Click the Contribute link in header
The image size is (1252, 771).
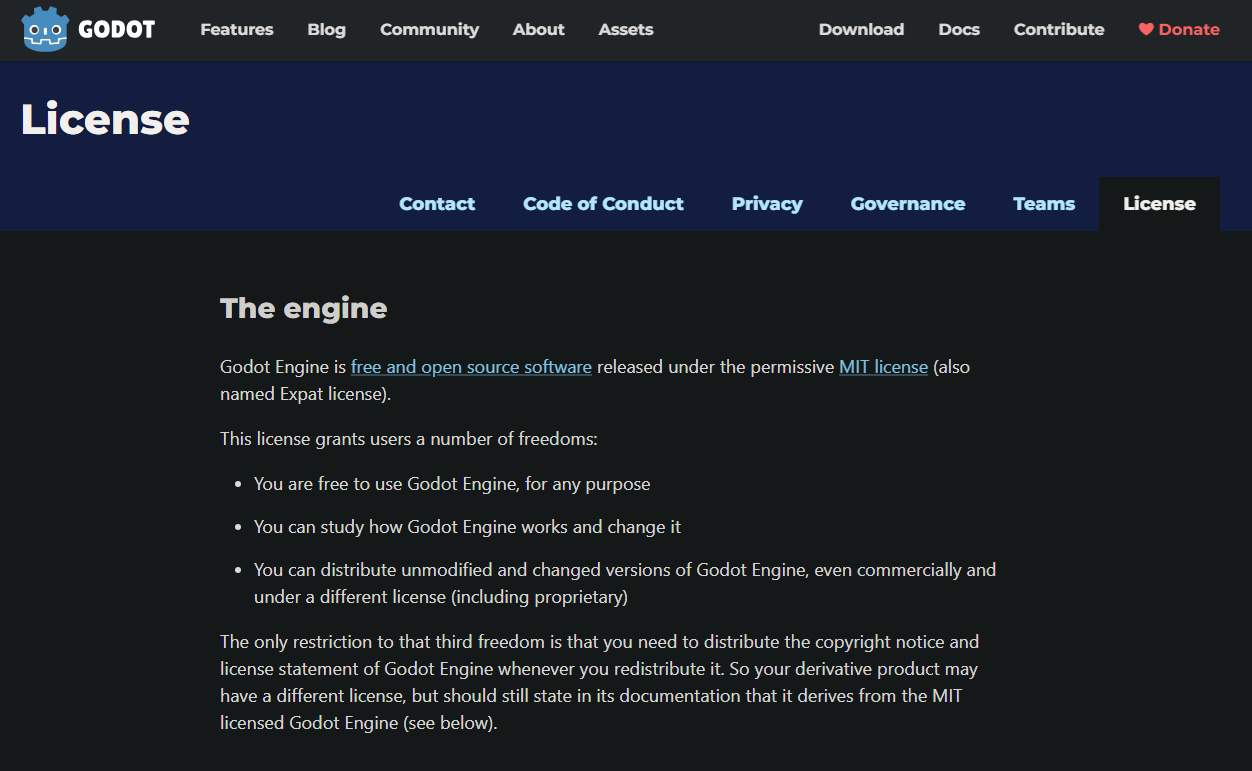pos(1059,30)
